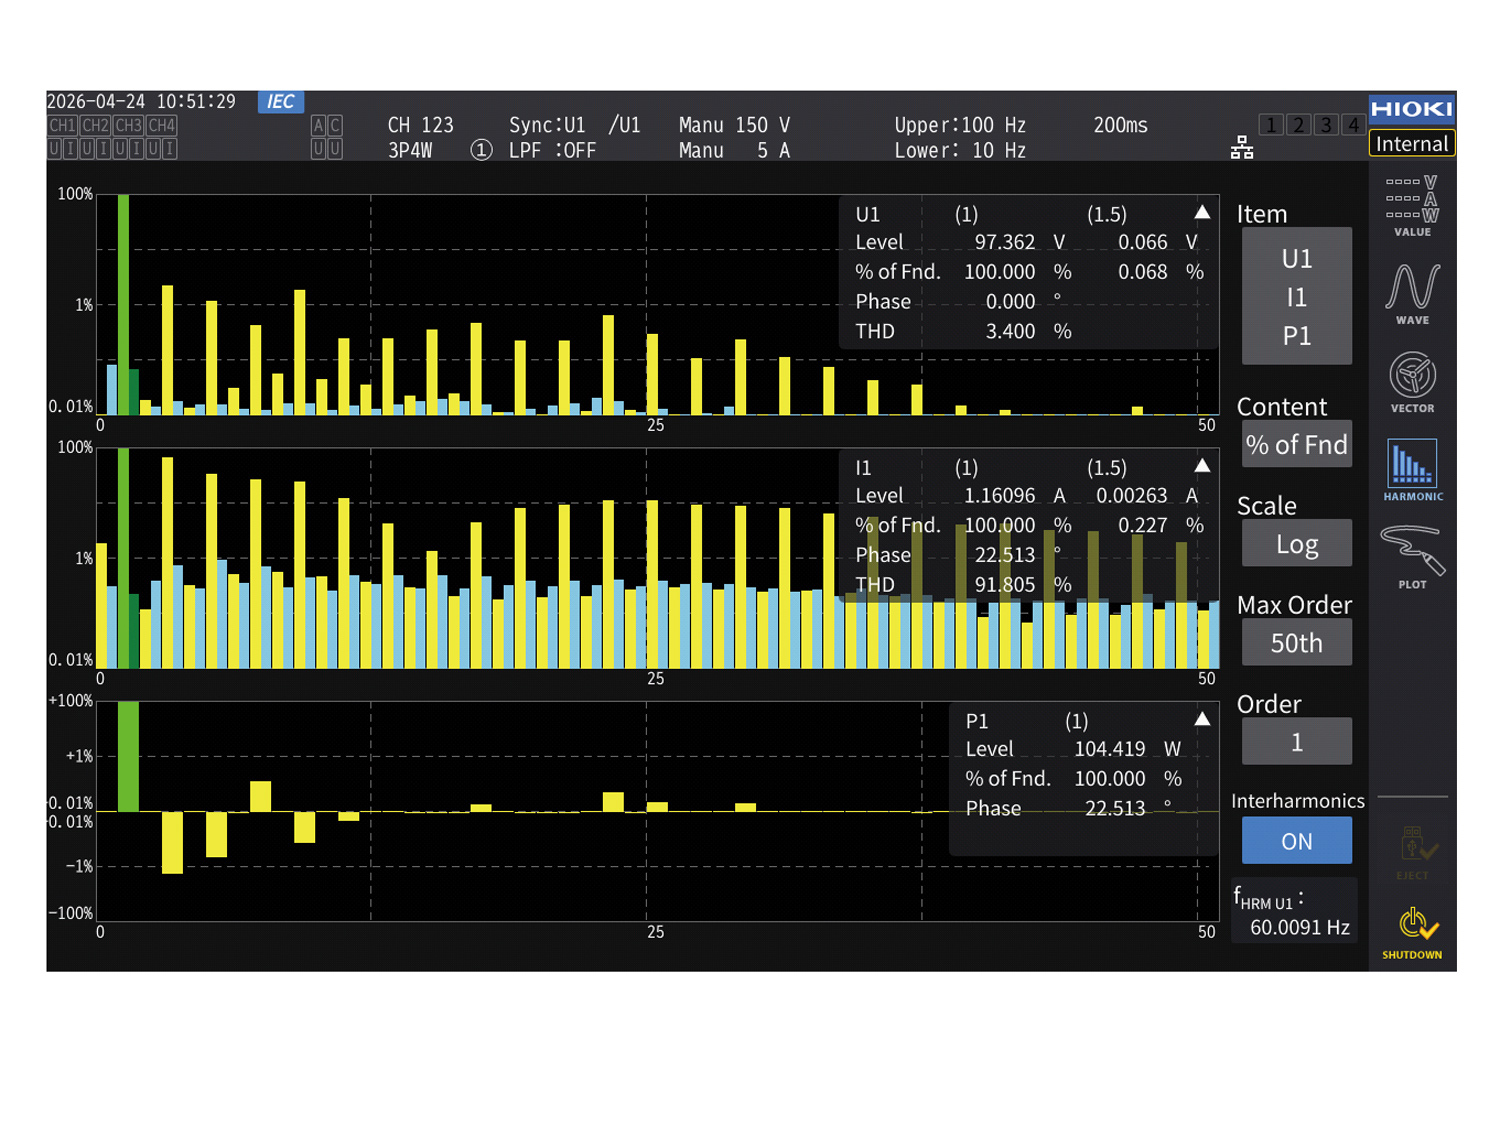Click the IEC mode badge
Viewport: 1500px width, 1125px height.
[x=281, y=102]
